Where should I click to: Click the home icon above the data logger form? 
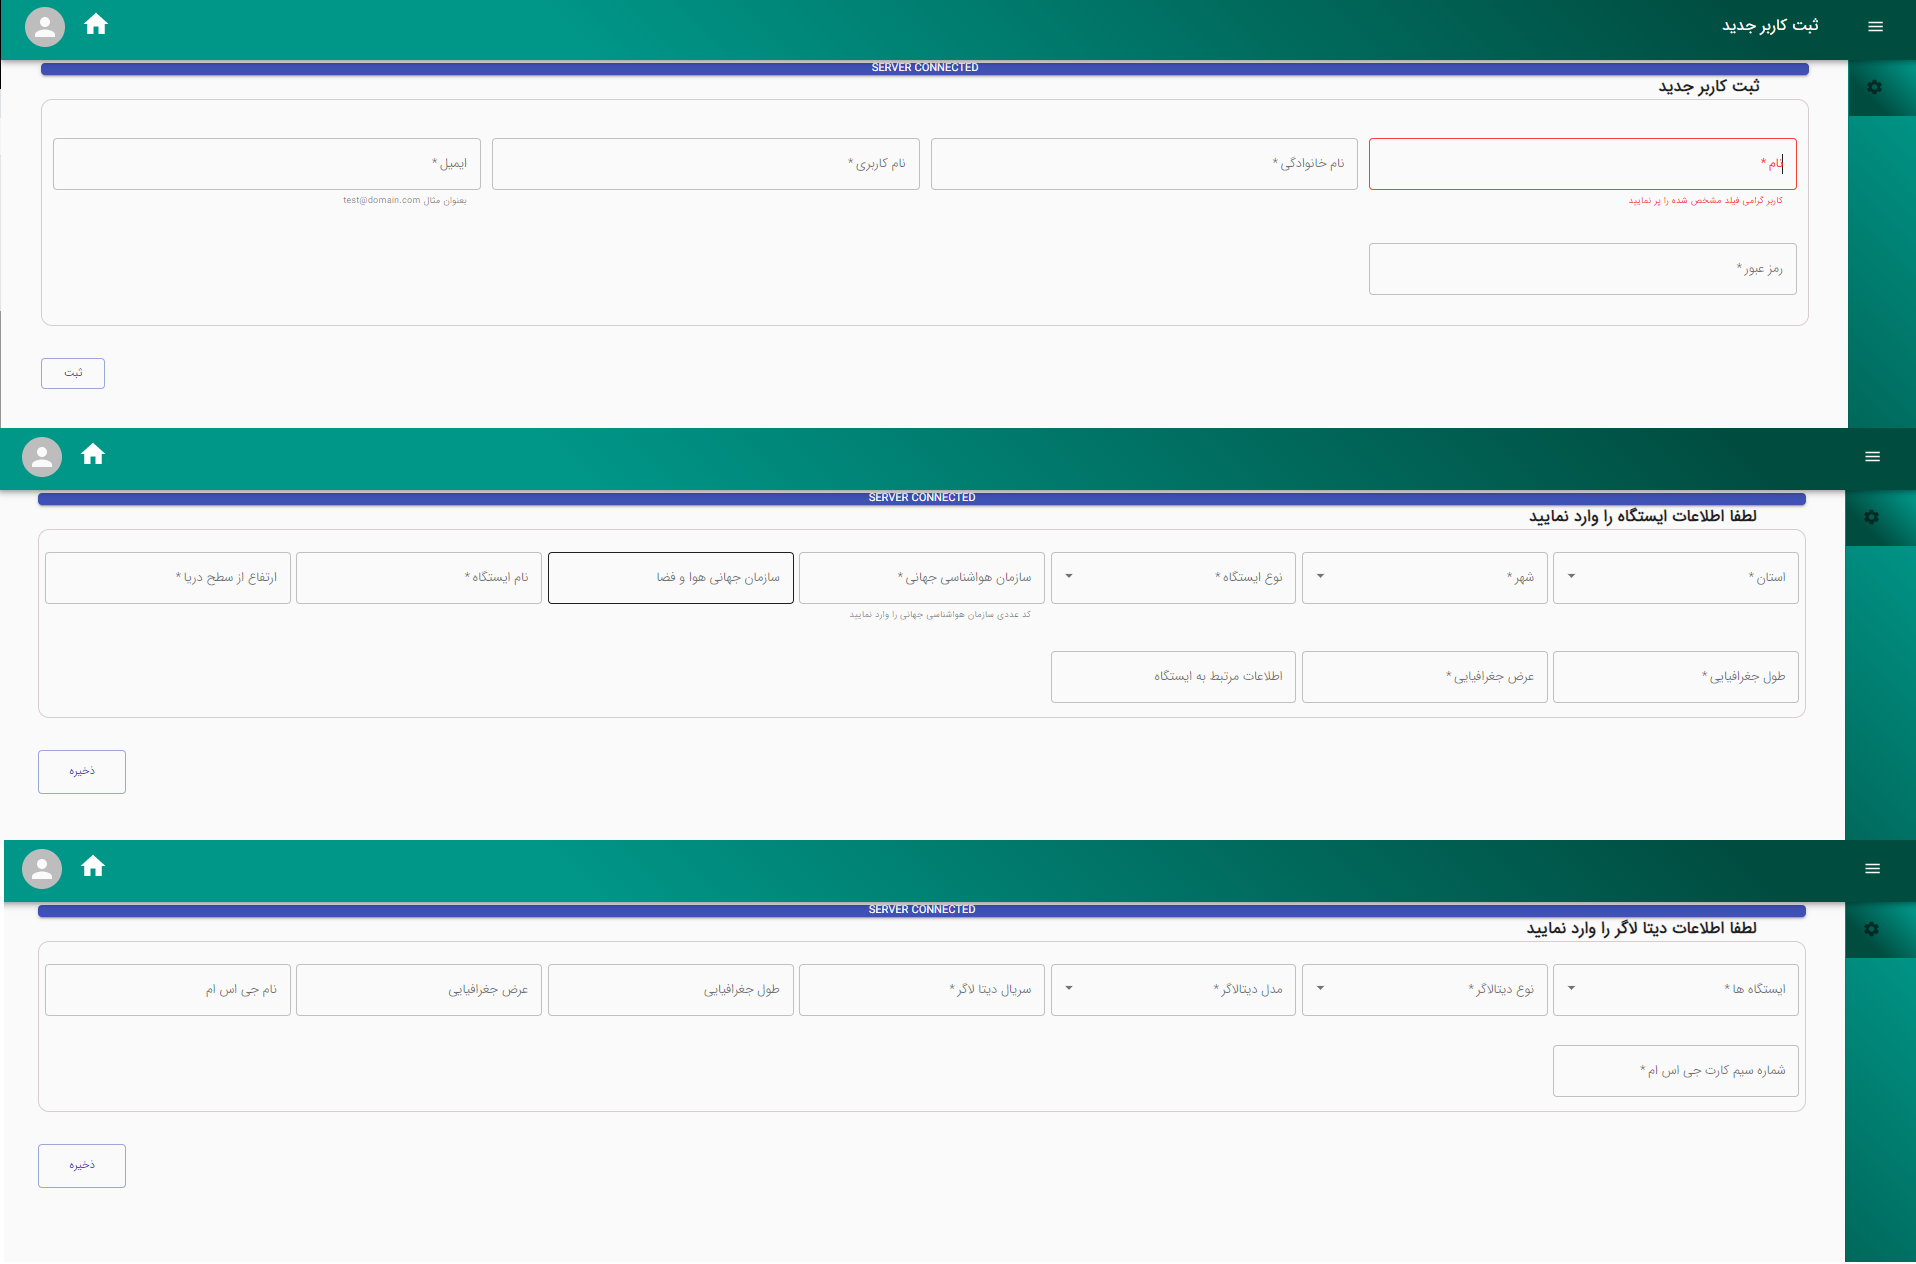coord(93,867)
